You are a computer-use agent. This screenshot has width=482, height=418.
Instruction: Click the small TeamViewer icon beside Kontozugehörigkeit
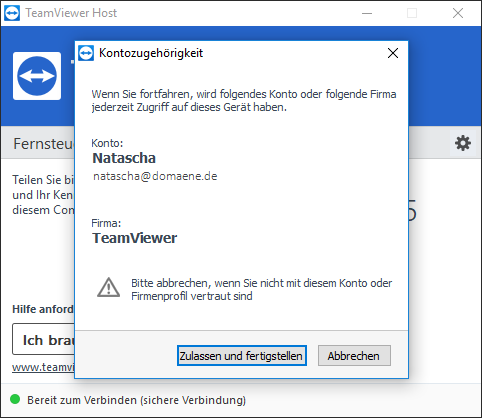[x=86, y=53]
